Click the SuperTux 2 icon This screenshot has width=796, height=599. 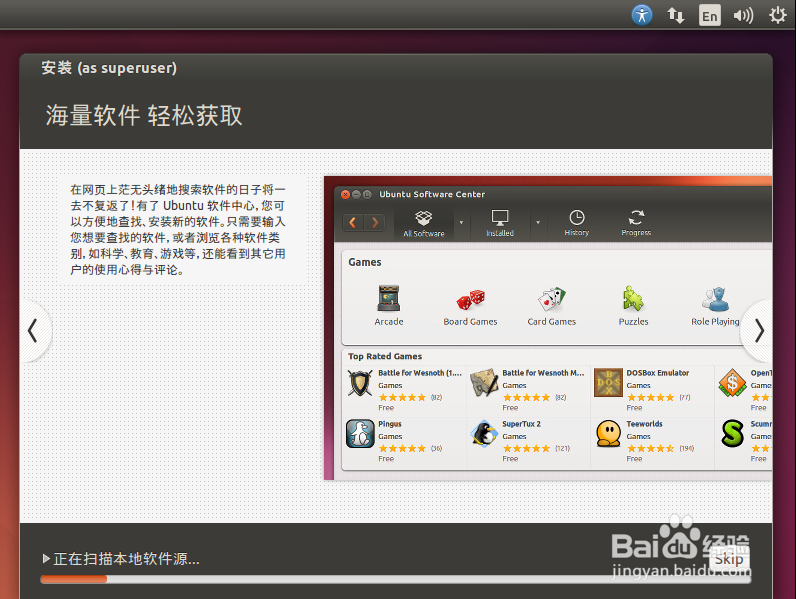[484, 434]
